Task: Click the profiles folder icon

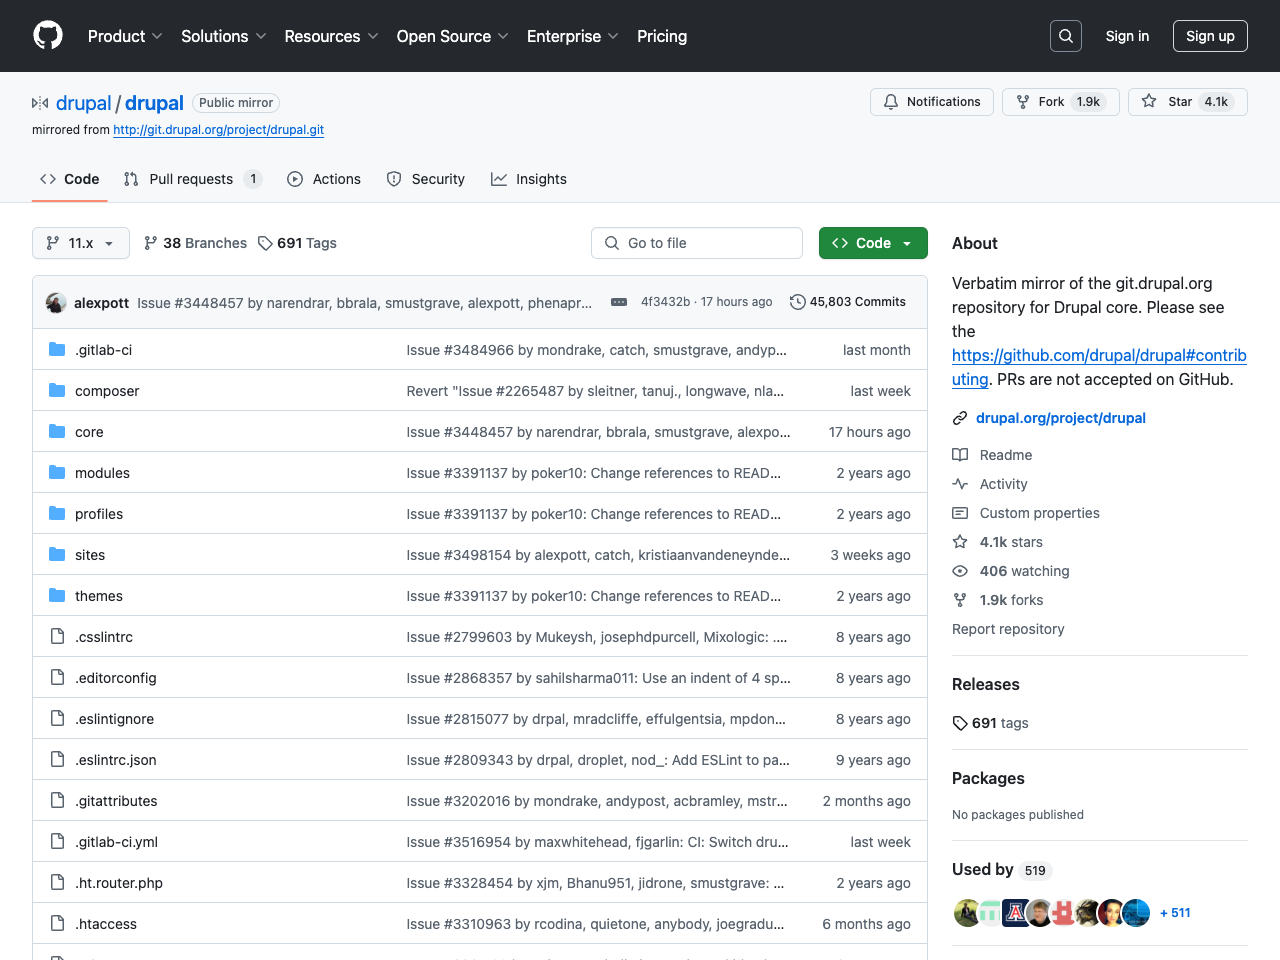Action: 57,514
